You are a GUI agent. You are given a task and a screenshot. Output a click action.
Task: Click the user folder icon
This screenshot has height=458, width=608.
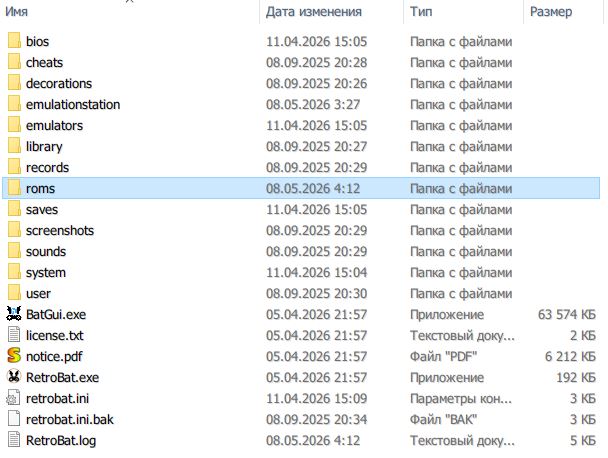[x=14, y=292]
